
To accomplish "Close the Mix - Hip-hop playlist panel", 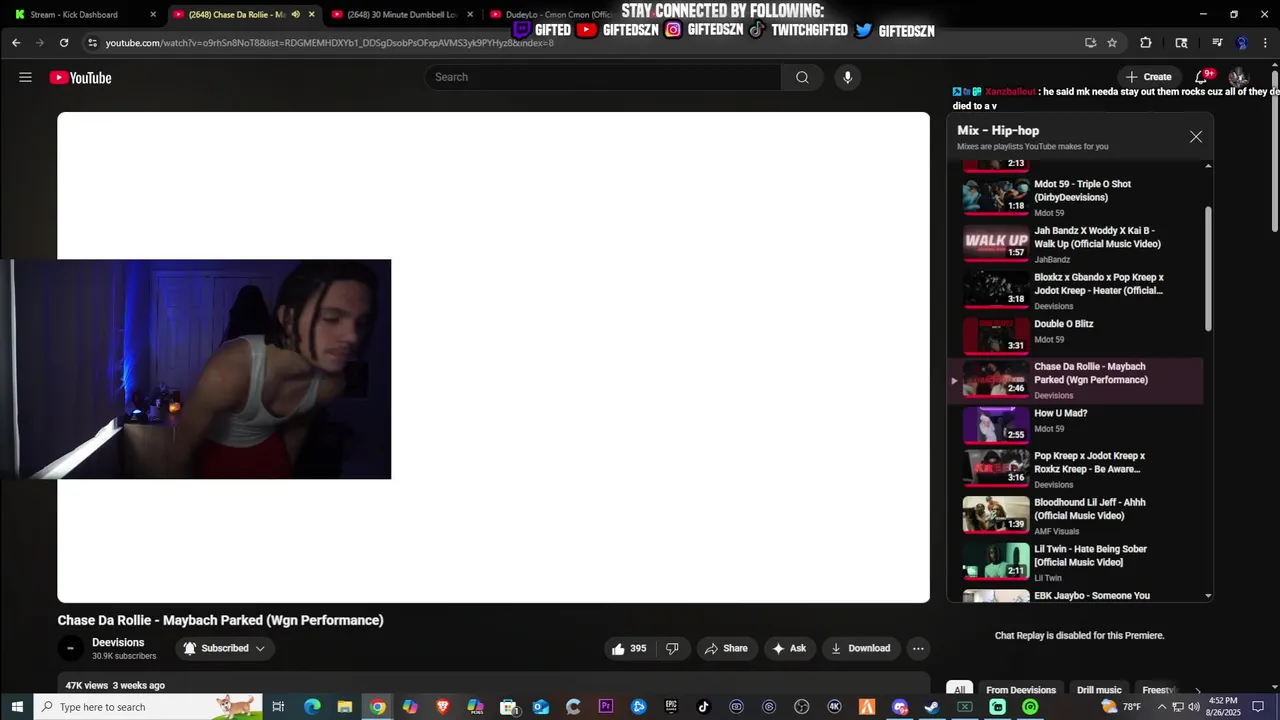I will 1196,137.
